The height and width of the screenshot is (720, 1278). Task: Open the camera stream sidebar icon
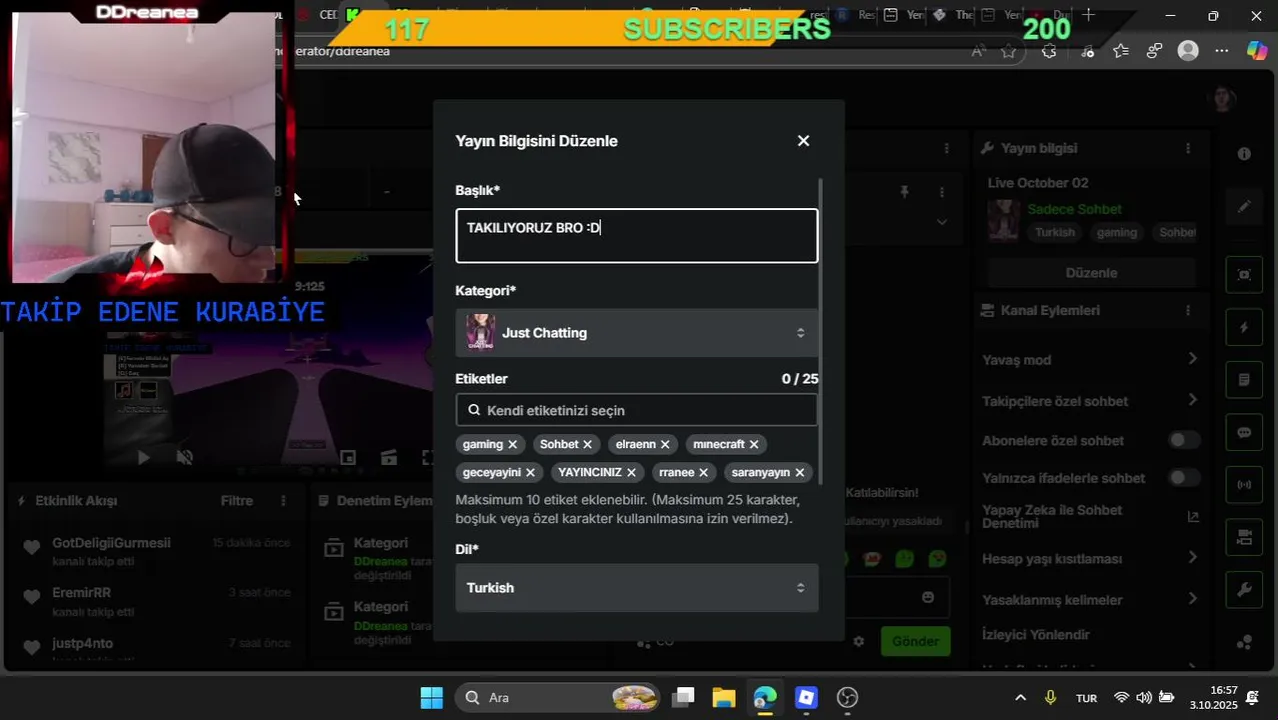pos(1244,538)
